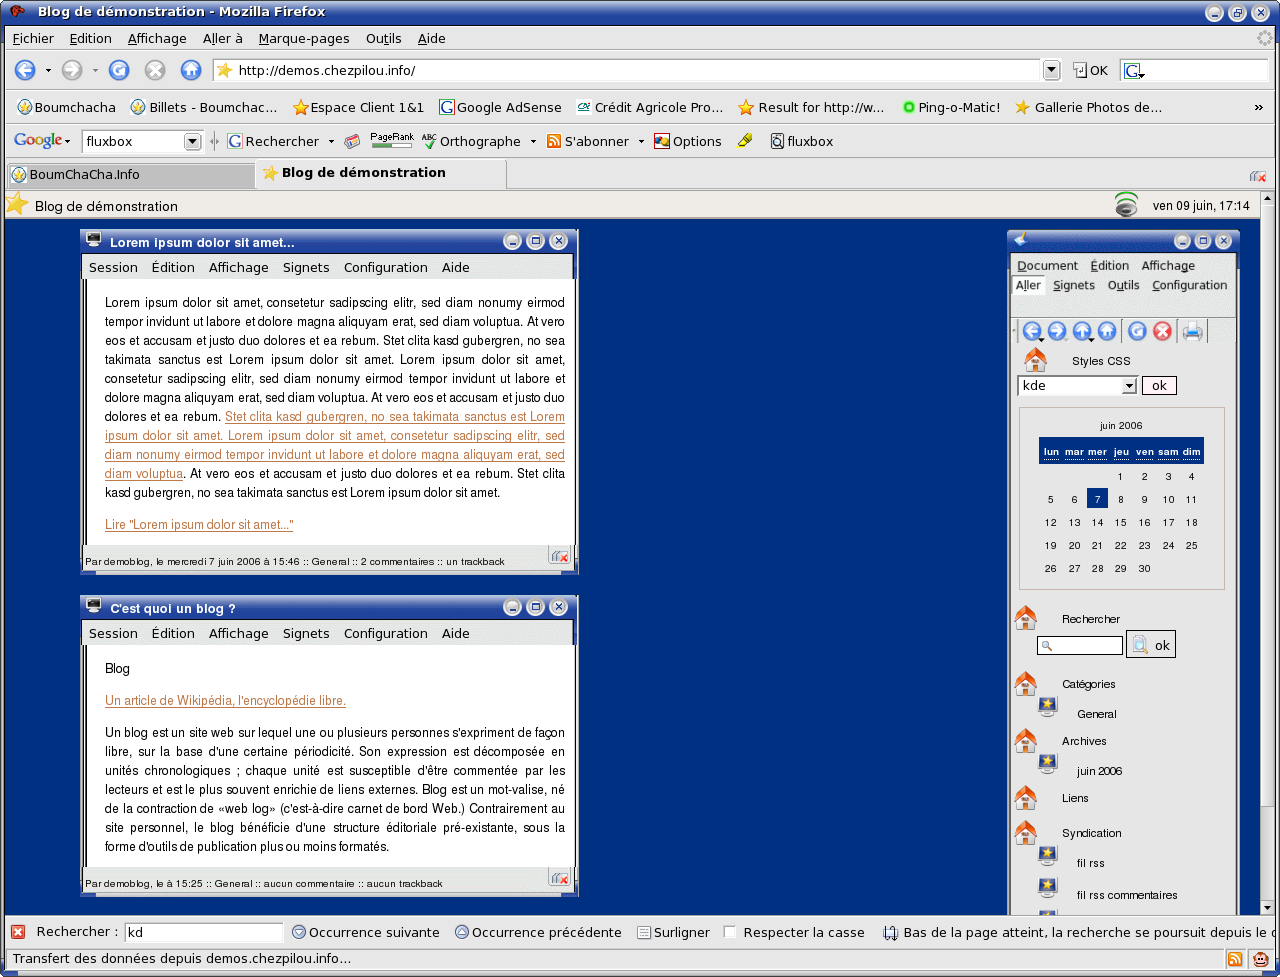Screen dimensions: 1280x977
Task: Open Espace Client 1&1 bookmark
Action: click(x=359, y=107)
